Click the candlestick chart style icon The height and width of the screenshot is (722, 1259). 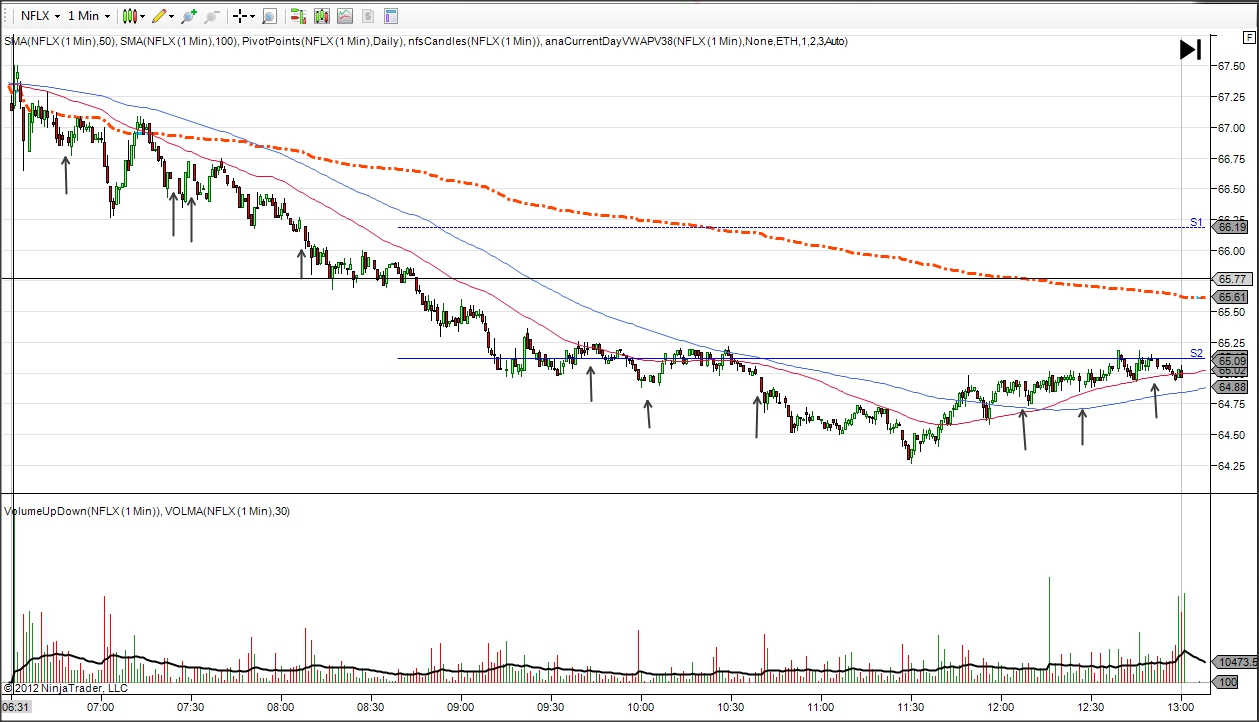(130, 16)
